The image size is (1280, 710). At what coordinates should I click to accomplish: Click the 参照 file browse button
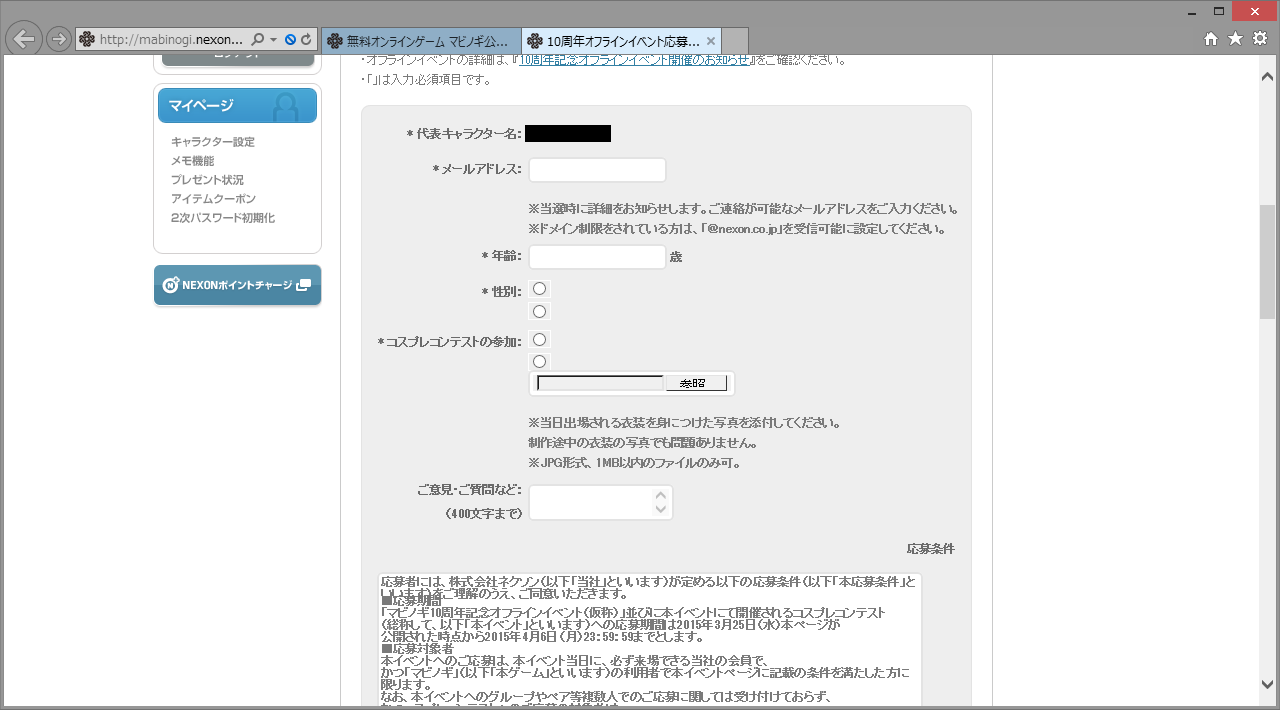point(696,383)
